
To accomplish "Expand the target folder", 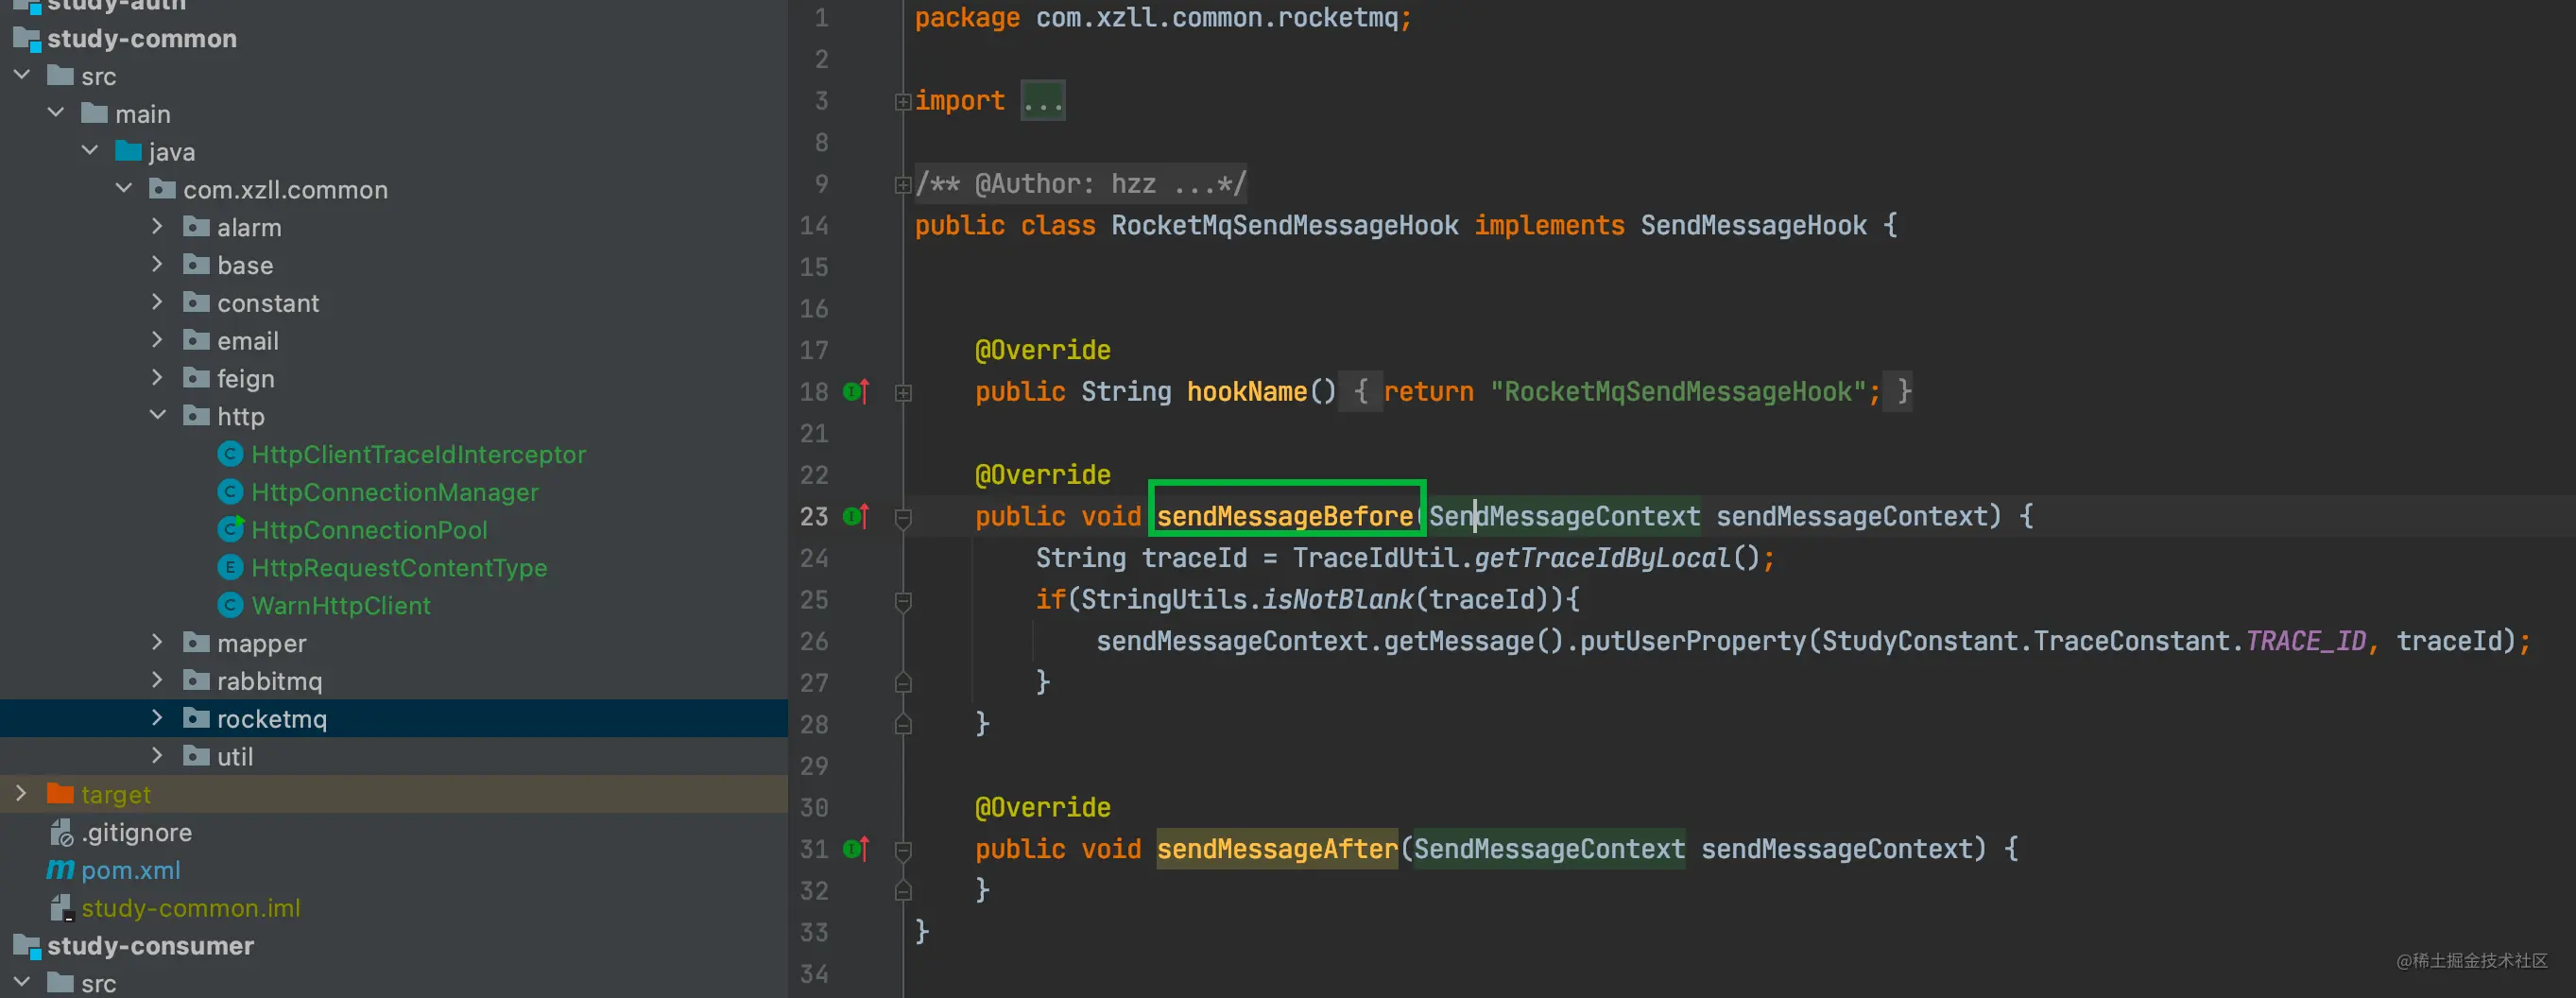I will click(x=21, y=794).
